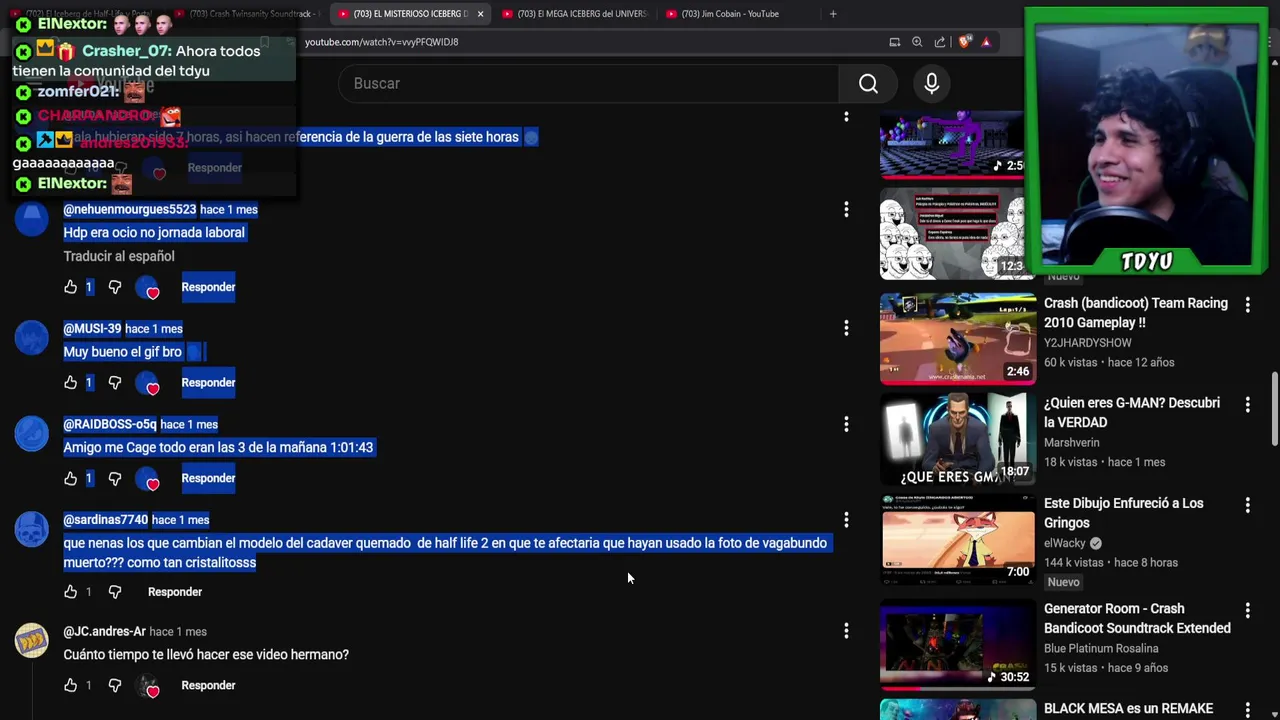Like the comment by @MUSI-39
Screen dimensions: 1280x720
70,382
